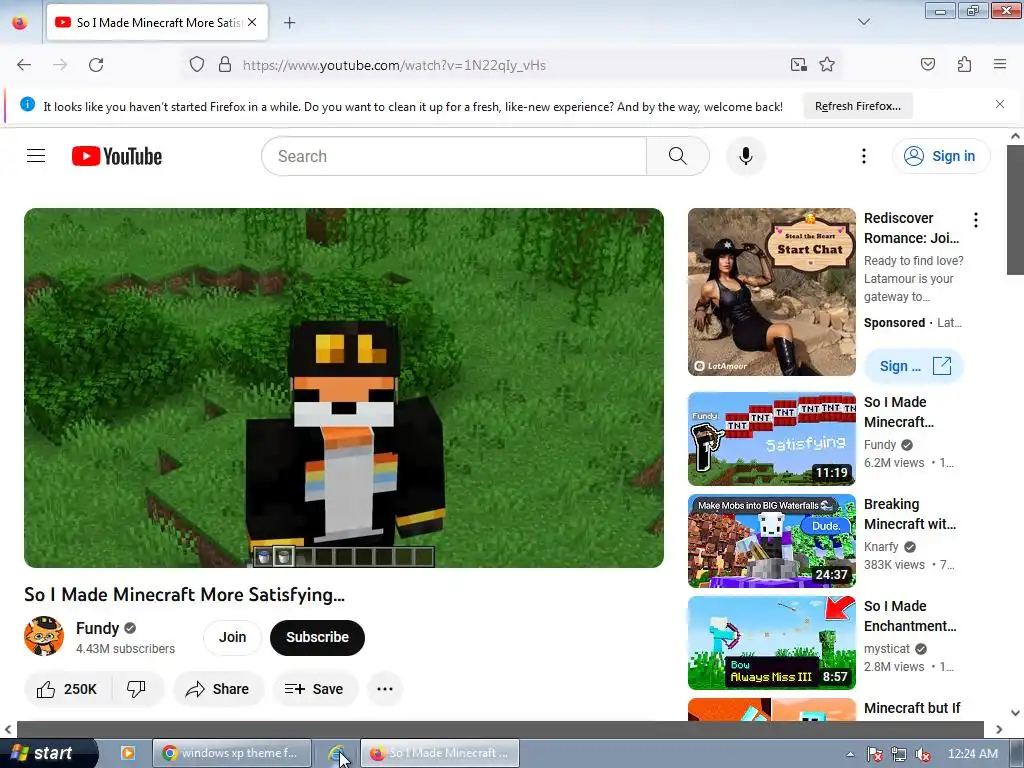1024x768 pixels.
Task: Open So I Made Enchantment thumbnail 8:57
Action: click(x=771, y=643)
